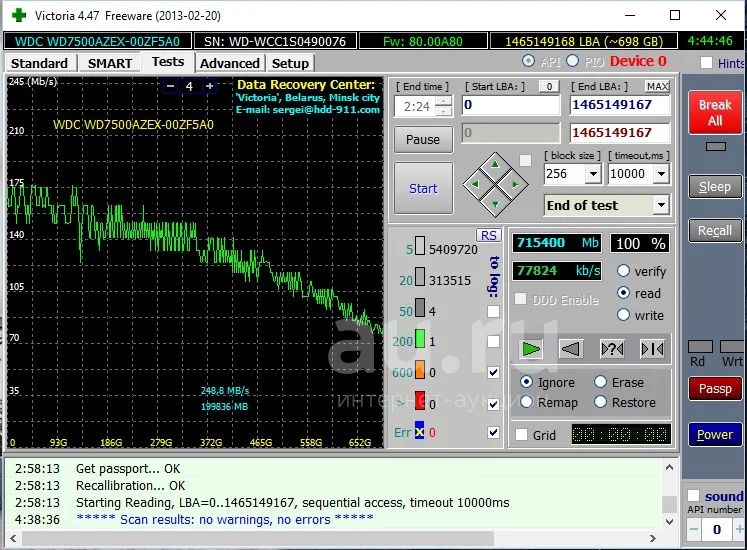Click the green play forward scan icon

coord(531,348)
